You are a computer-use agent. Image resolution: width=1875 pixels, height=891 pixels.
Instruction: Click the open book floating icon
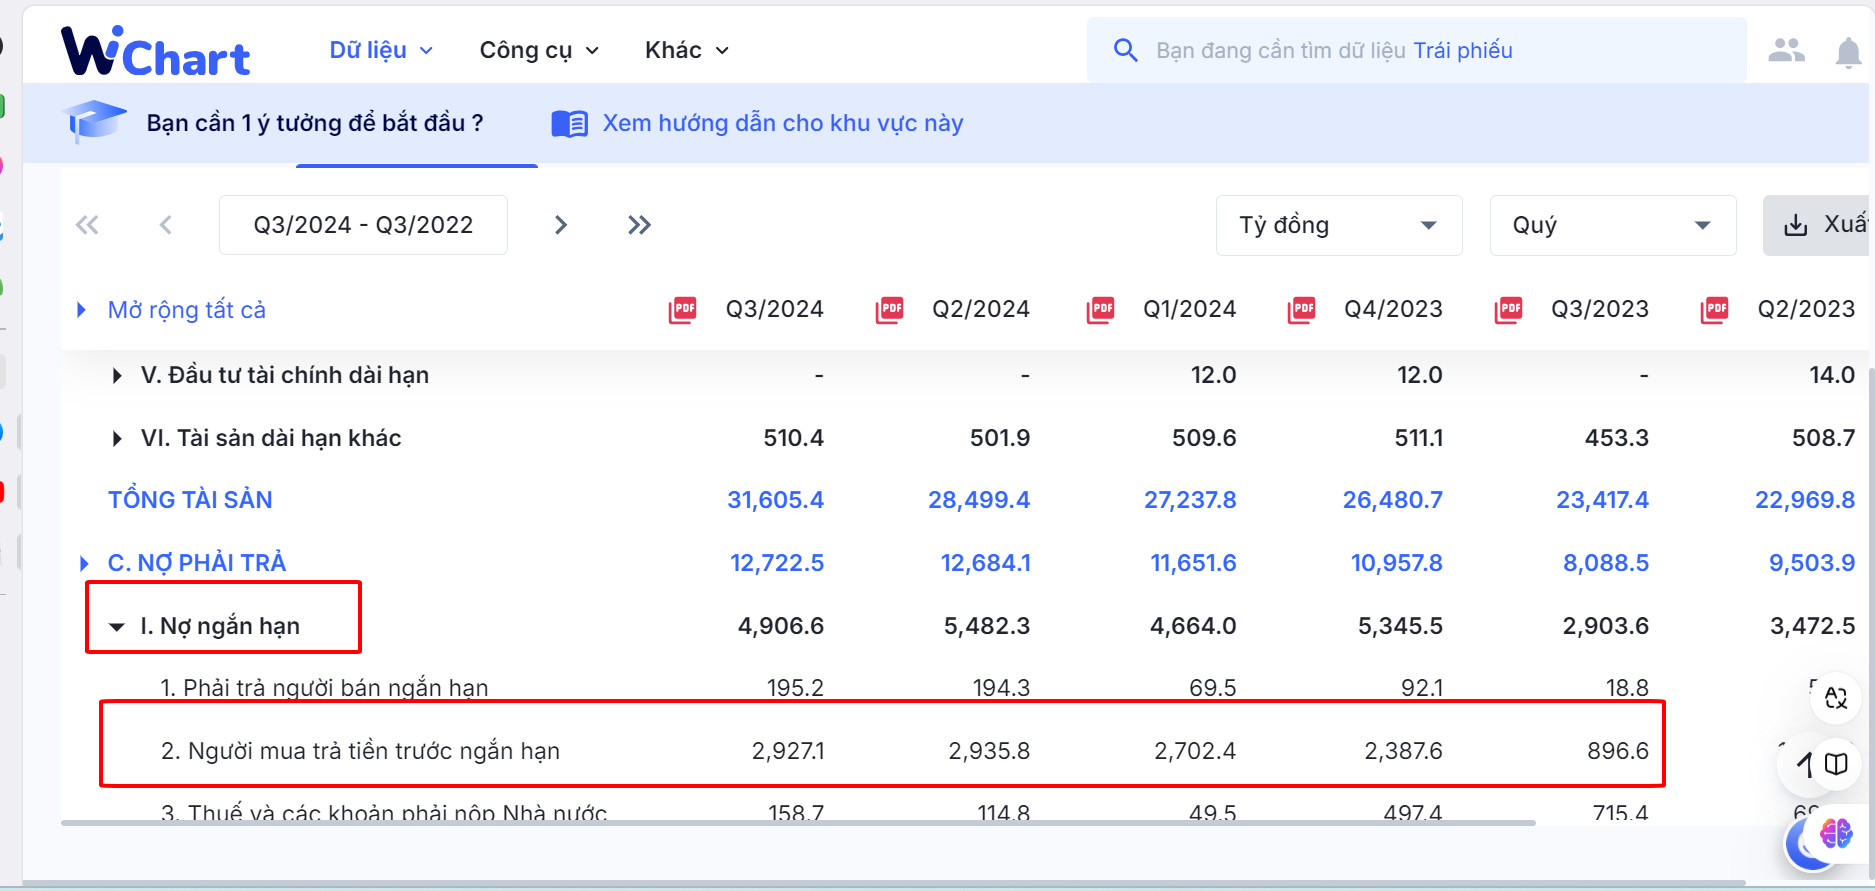1836,764
